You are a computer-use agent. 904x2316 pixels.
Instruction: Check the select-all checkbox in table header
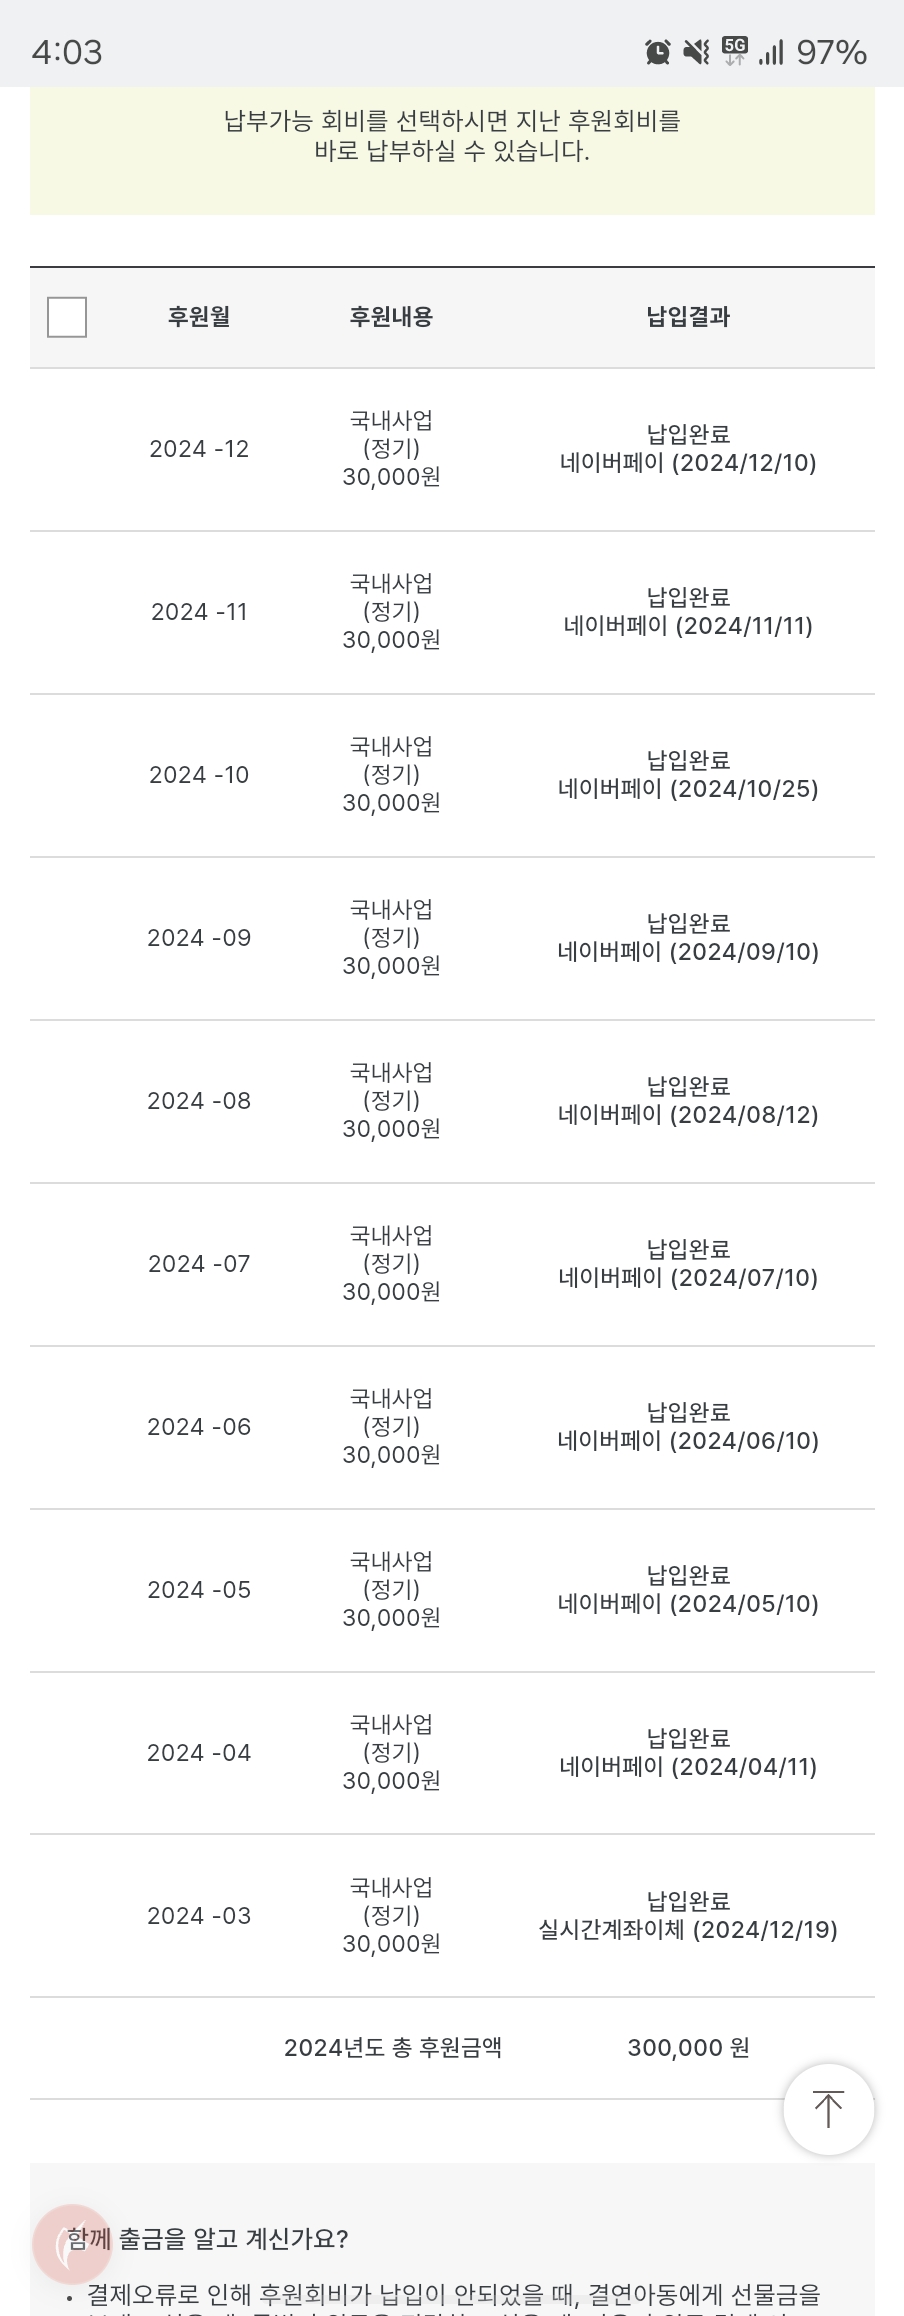67,317
